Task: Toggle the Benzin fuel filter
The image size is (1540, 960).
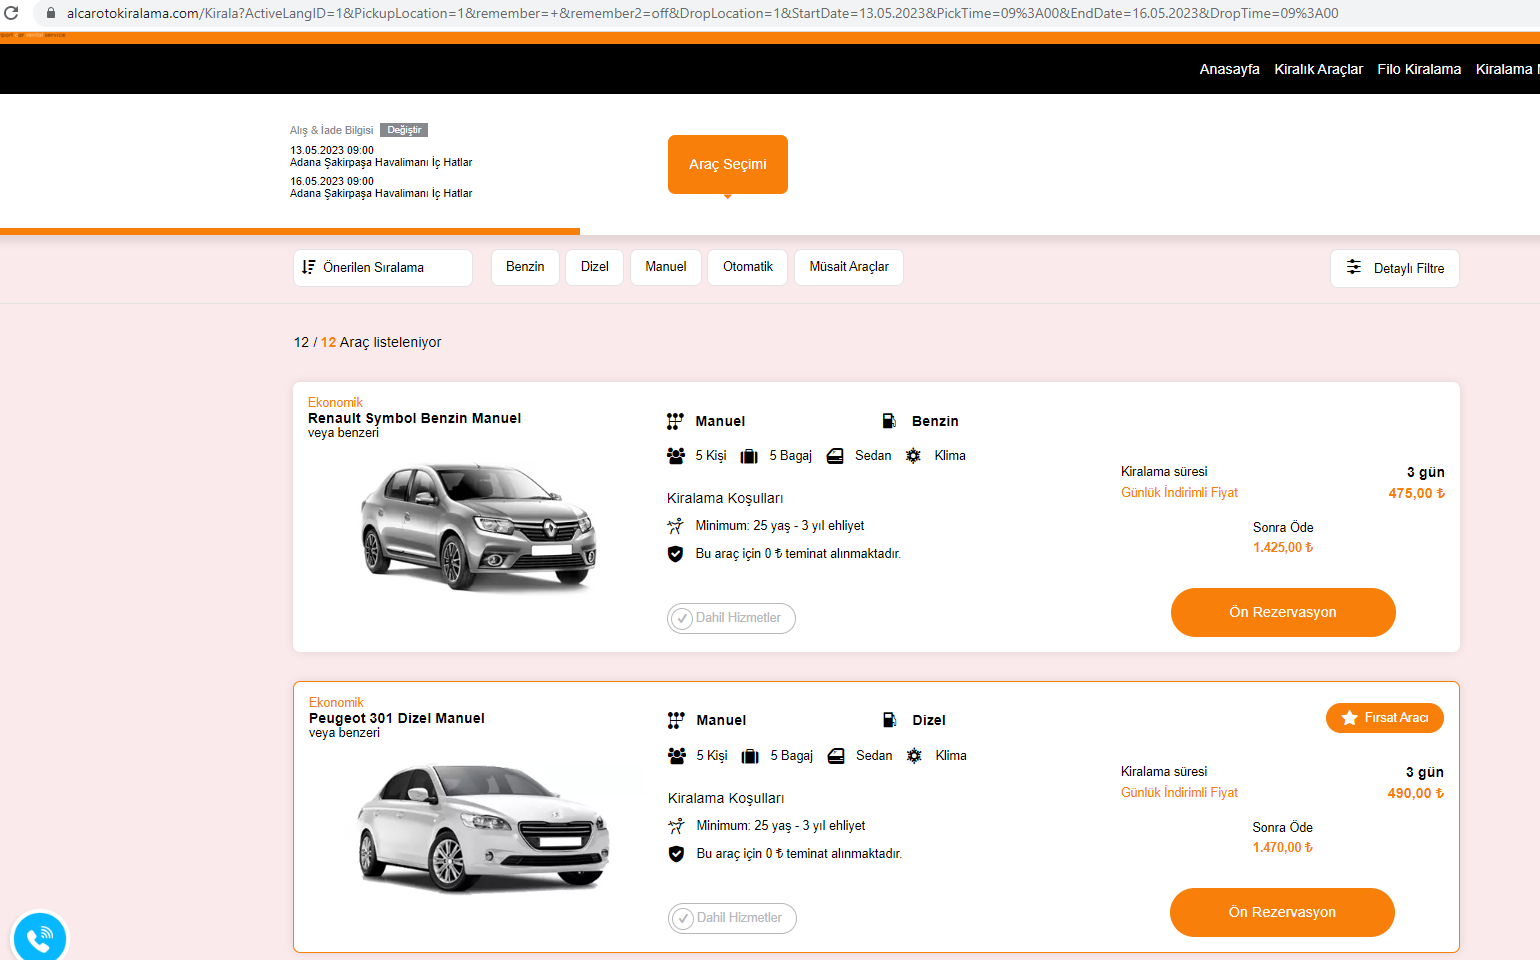Action: point(525,267)
